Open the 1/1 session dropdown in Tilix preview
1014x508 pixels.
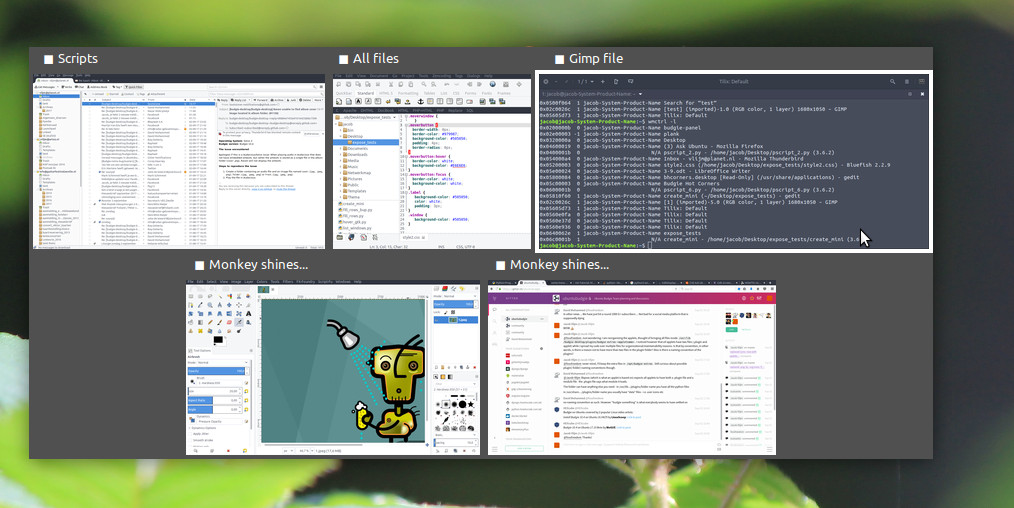[x=585, y=81]
